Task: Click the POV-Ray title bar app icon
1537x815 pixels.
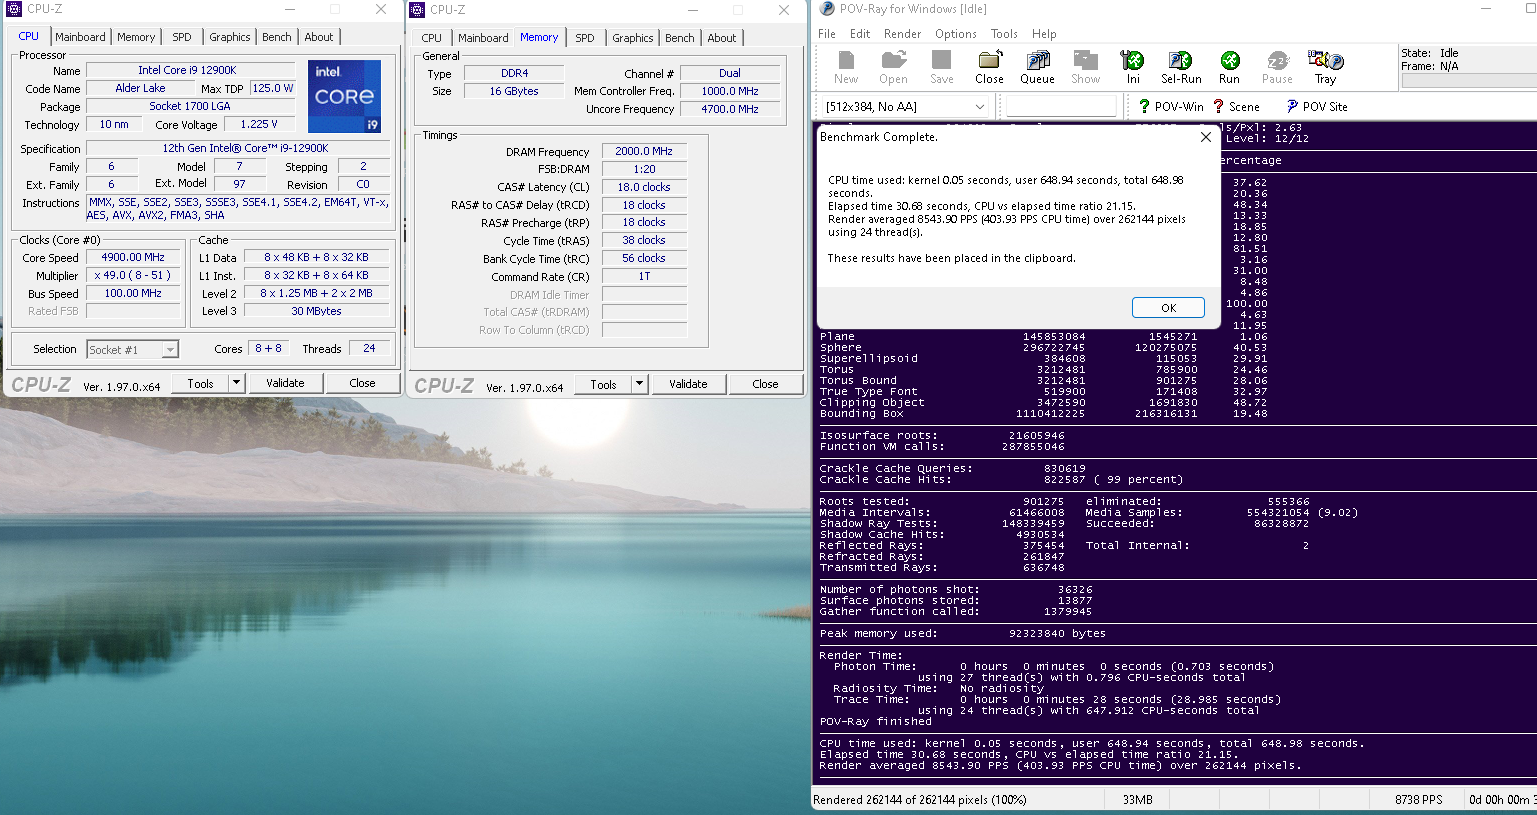Action: [827, 9]
